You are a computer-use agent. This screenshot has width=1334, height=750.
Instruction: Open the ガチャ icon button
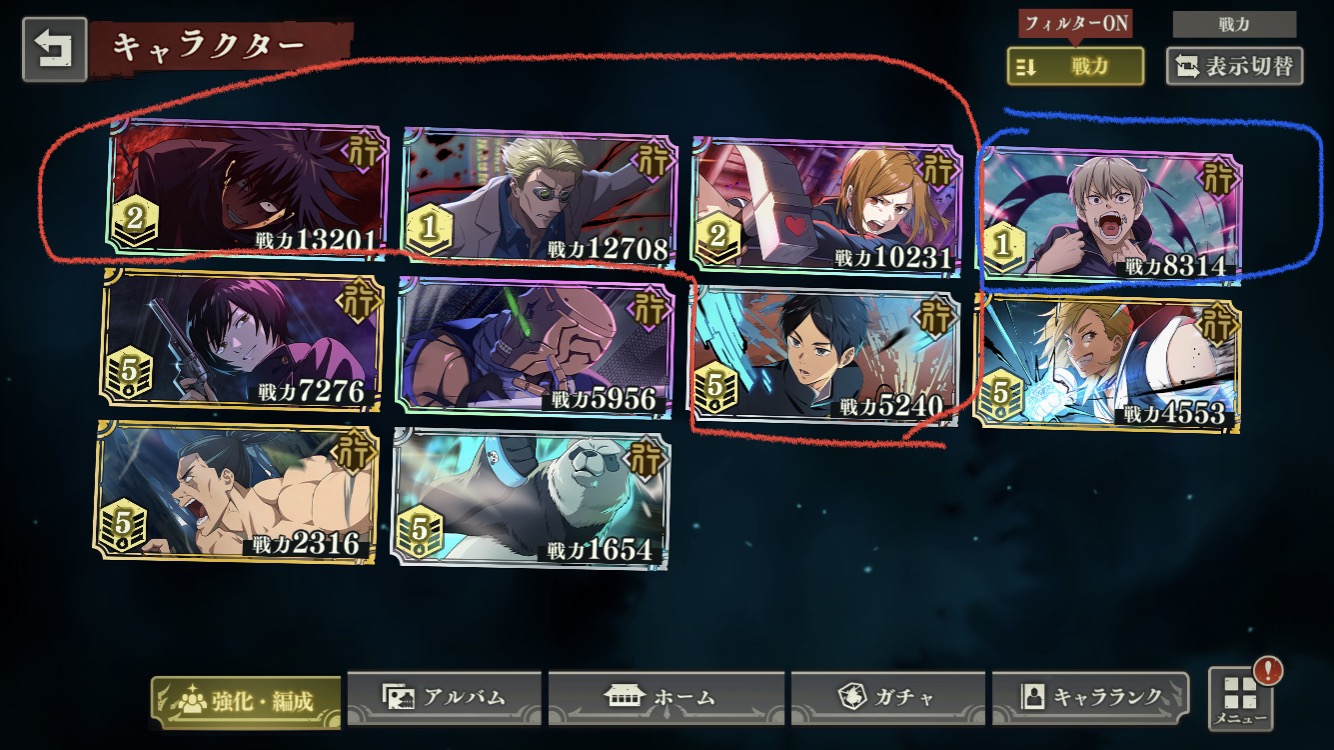(x=887, y=697)
